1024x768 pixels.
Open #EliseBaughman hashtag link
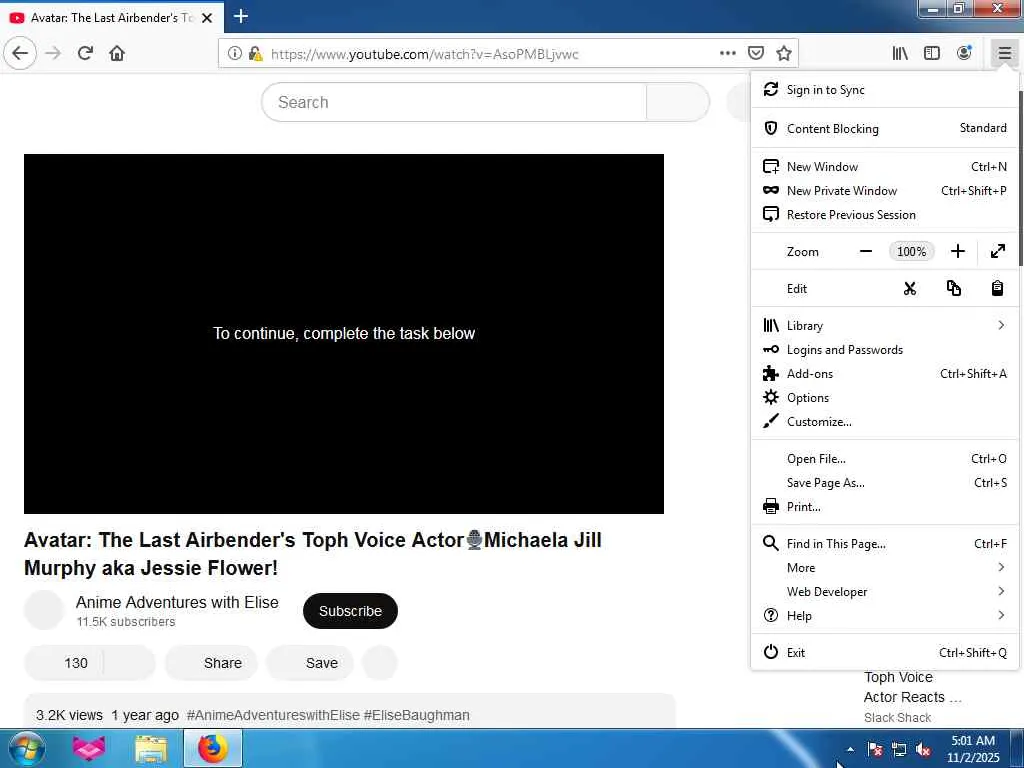tap(416, 715)
